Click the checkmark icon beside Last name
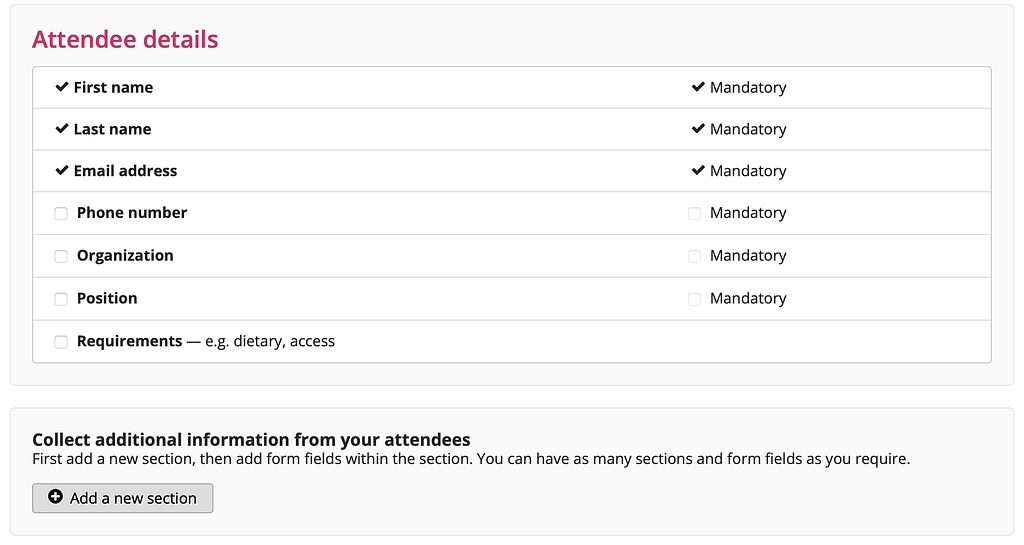 click(62, 129)
